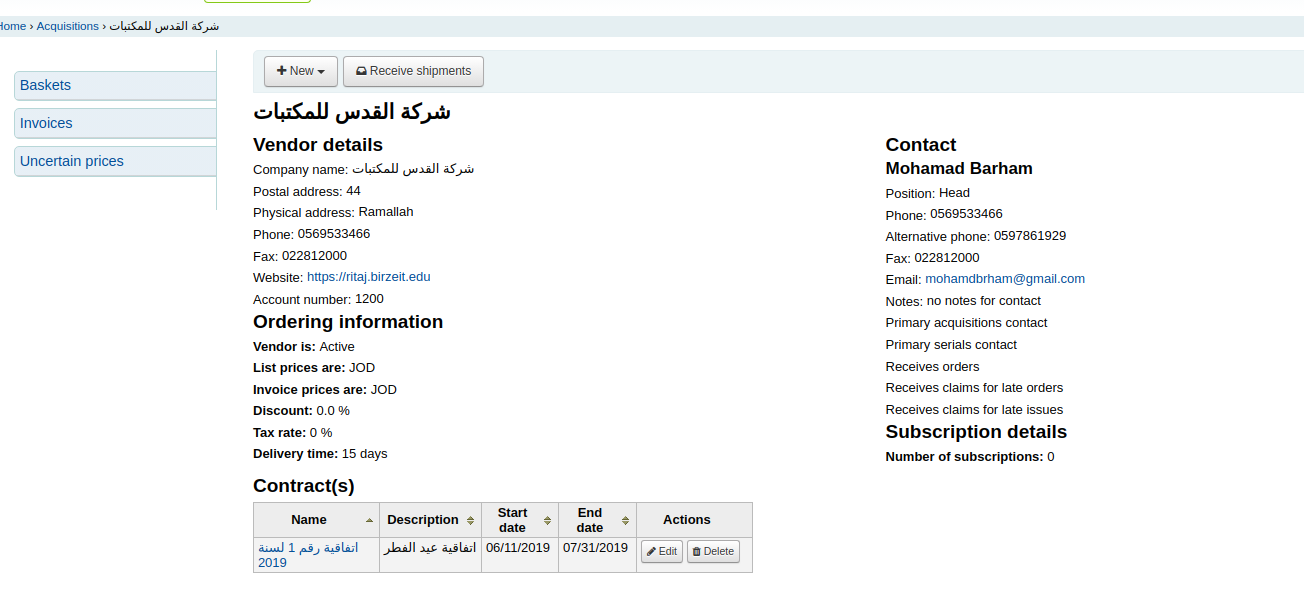
Task: Click the Start date column header text
Action: click(x=512, y=520)
